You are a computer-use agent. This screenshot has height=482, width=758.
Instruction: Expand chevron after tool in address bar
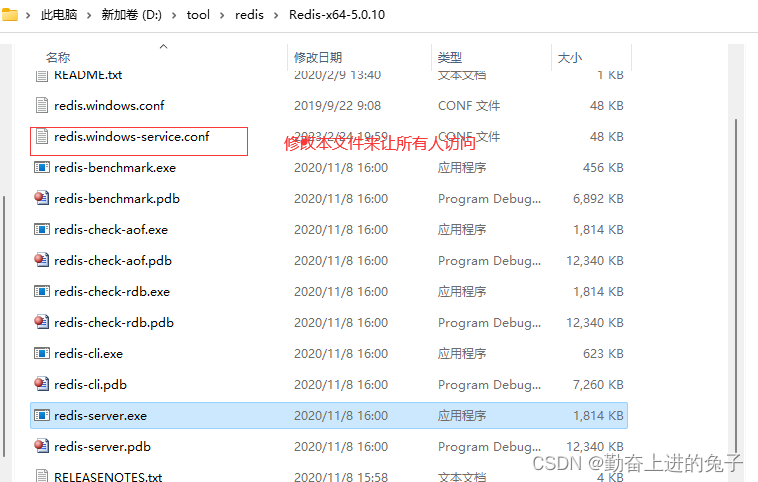[x=222, y=15]
